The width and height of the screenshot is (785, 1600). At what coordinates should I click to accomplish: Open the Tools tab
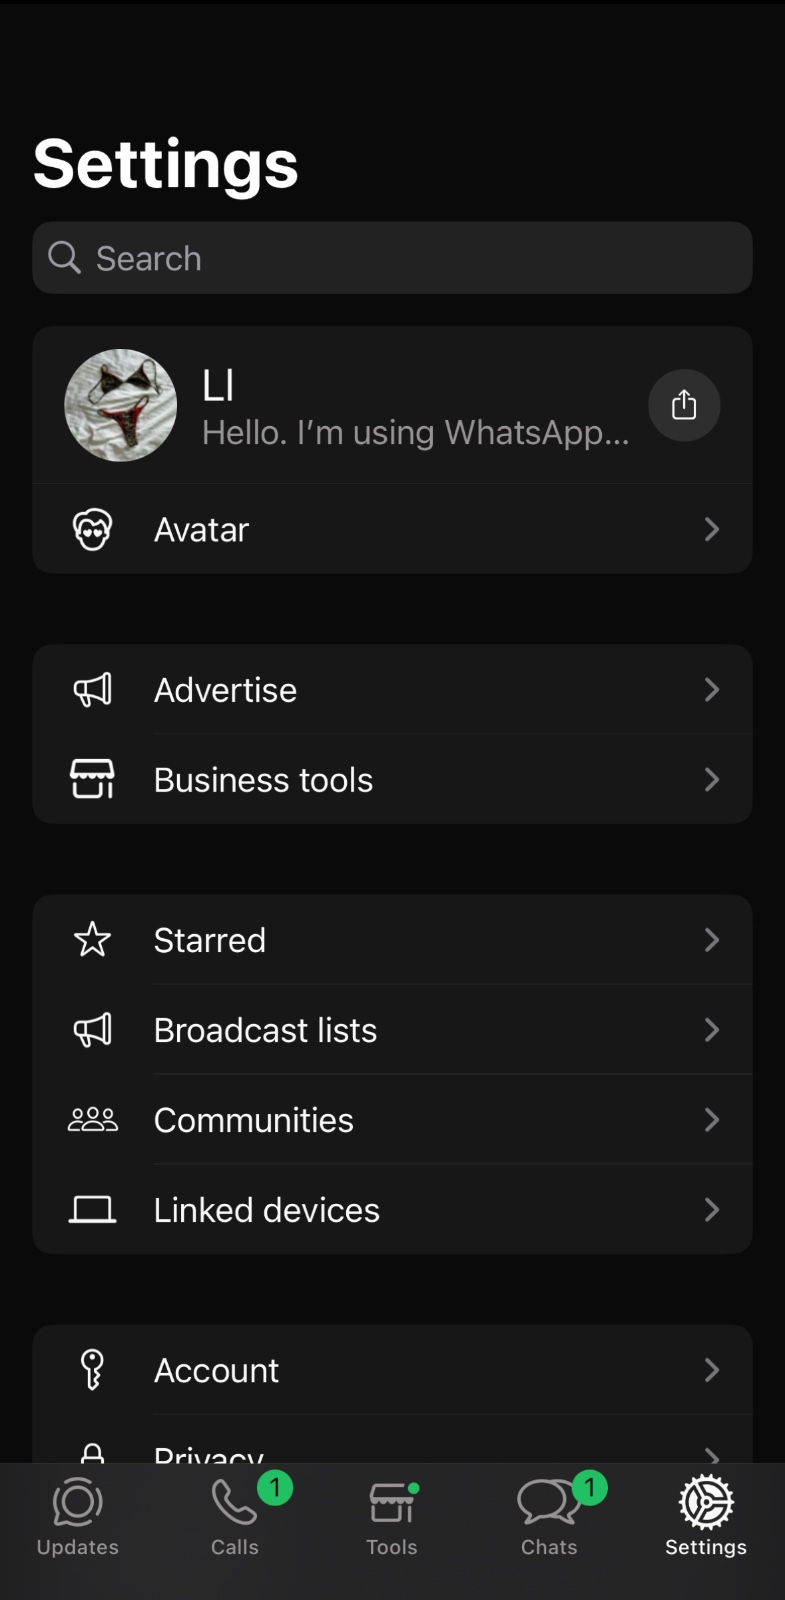click(x=392, y=1517)
